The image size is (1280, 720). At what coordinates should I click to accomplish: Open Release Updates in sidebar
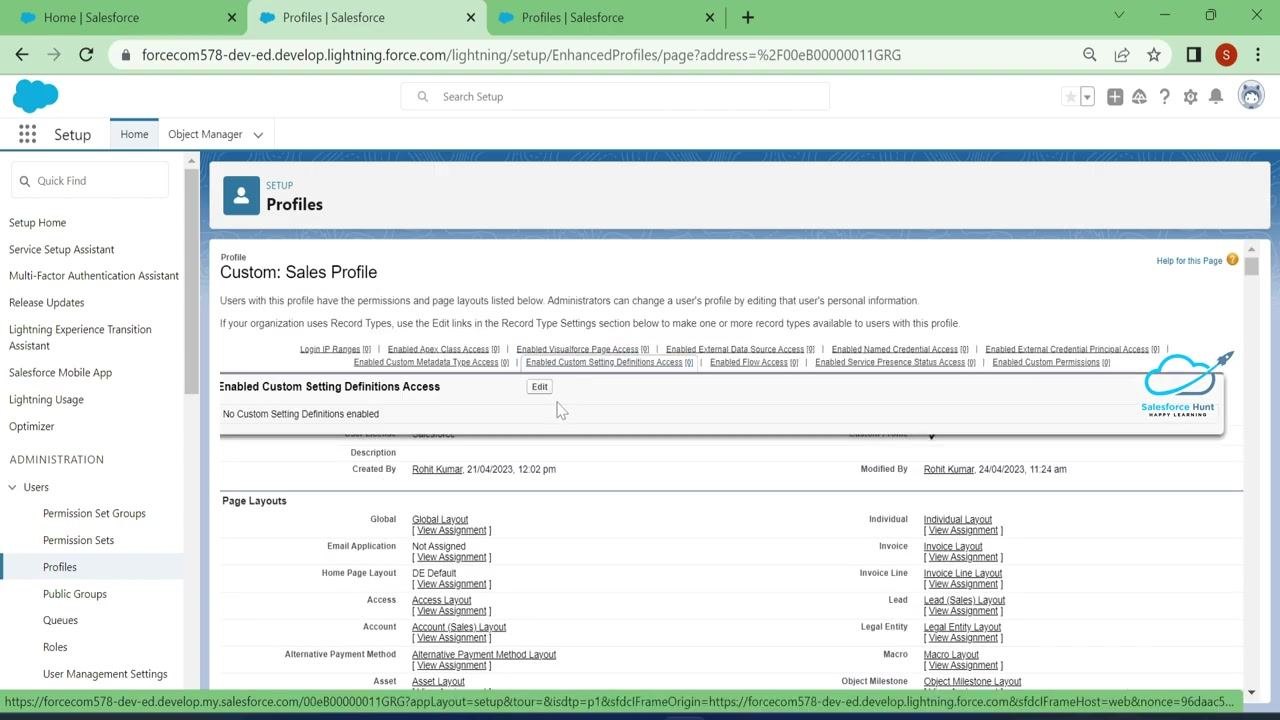pos(46,303)
